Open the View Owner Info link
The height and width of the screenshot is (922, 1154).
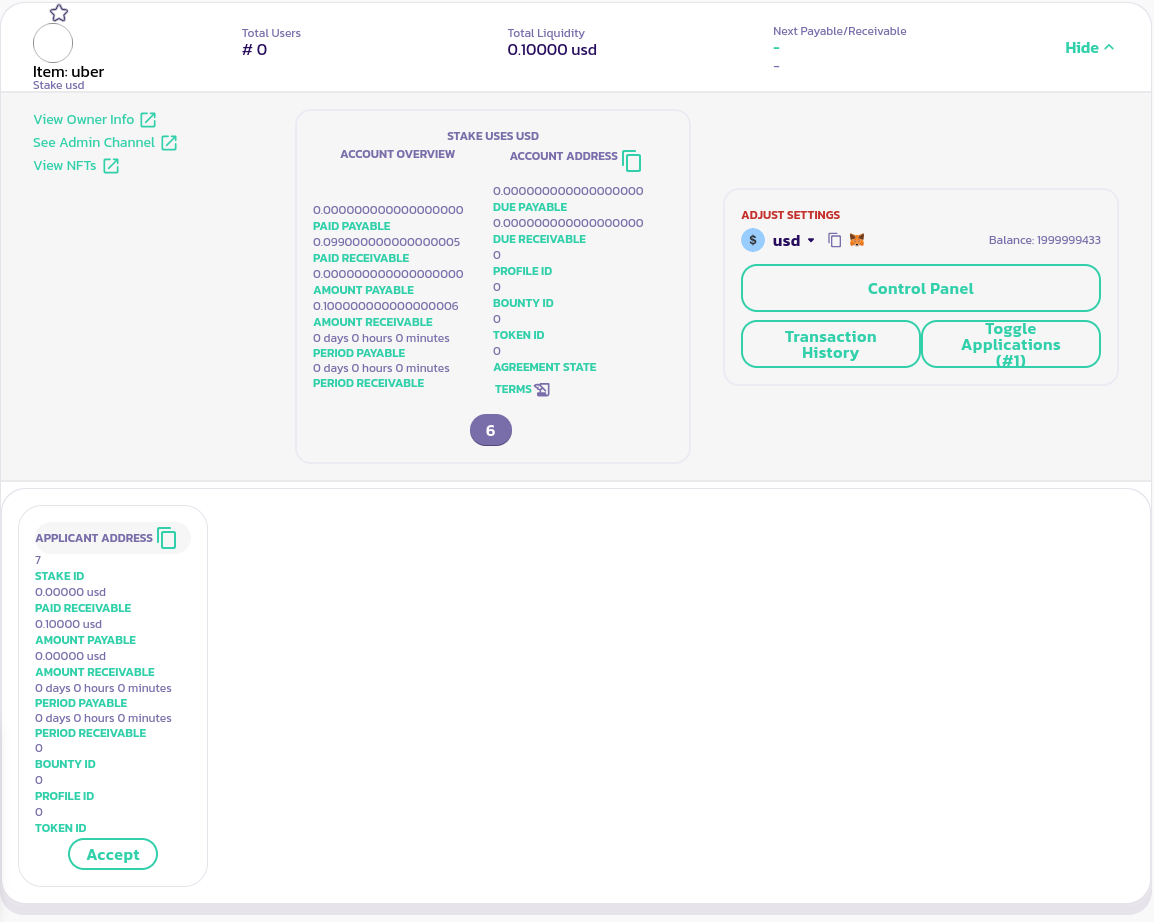84,120
